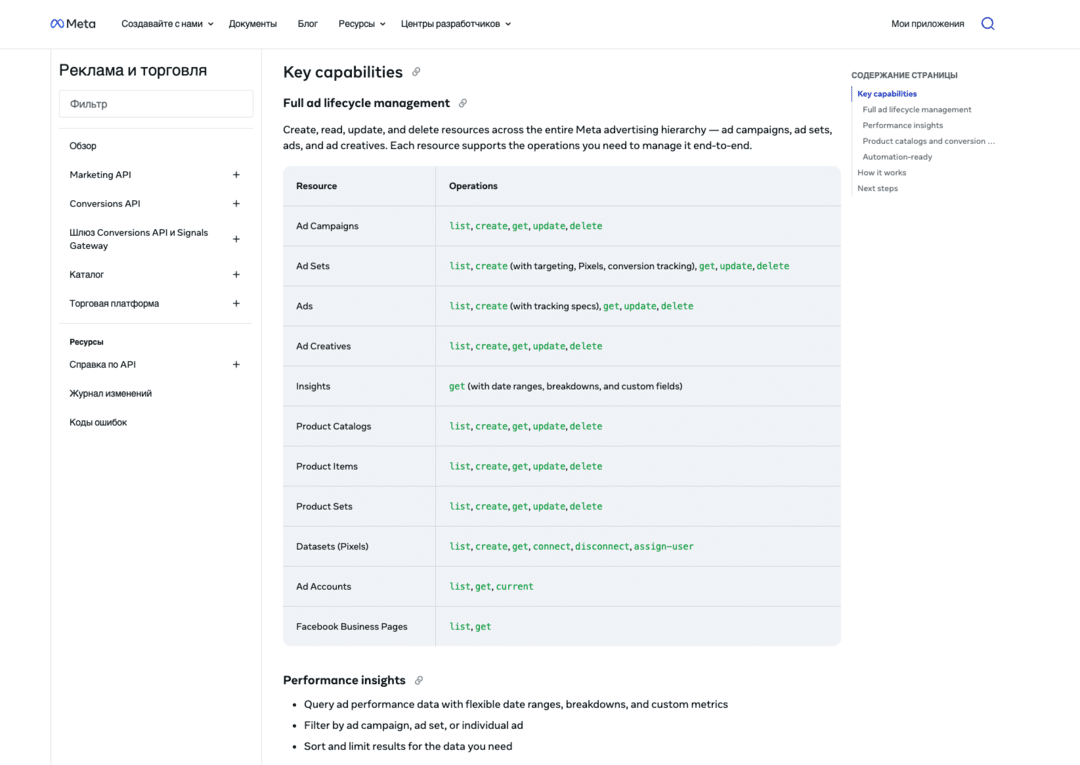Open Блог in top navigation
The height and width of the screenshot is (765, 1080).
click(x=307, y=24)
